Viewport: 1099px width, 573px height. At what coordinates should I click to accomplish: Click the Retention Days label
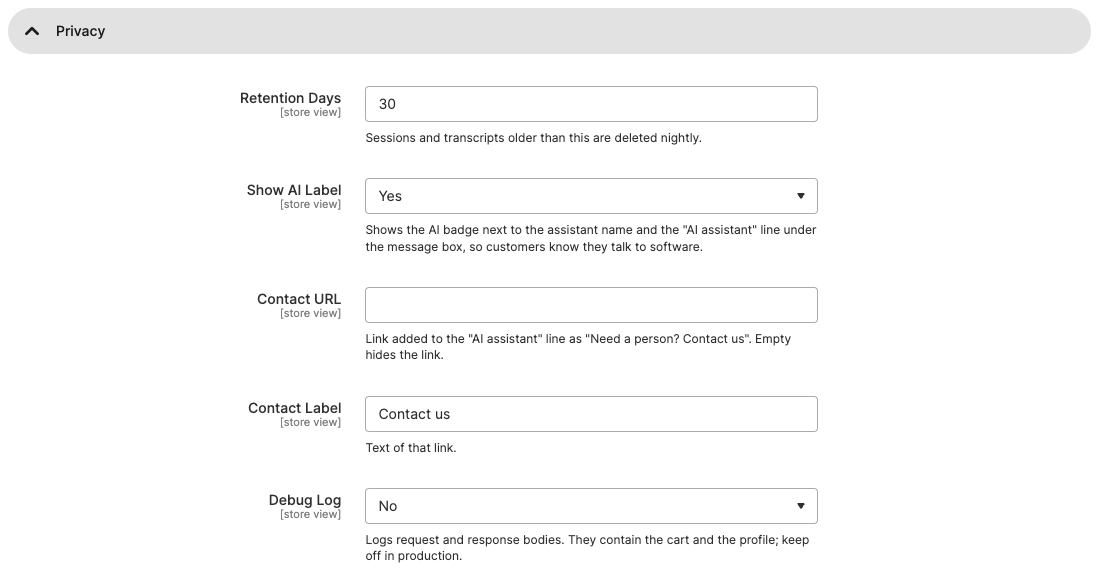(x=290, y=98)
